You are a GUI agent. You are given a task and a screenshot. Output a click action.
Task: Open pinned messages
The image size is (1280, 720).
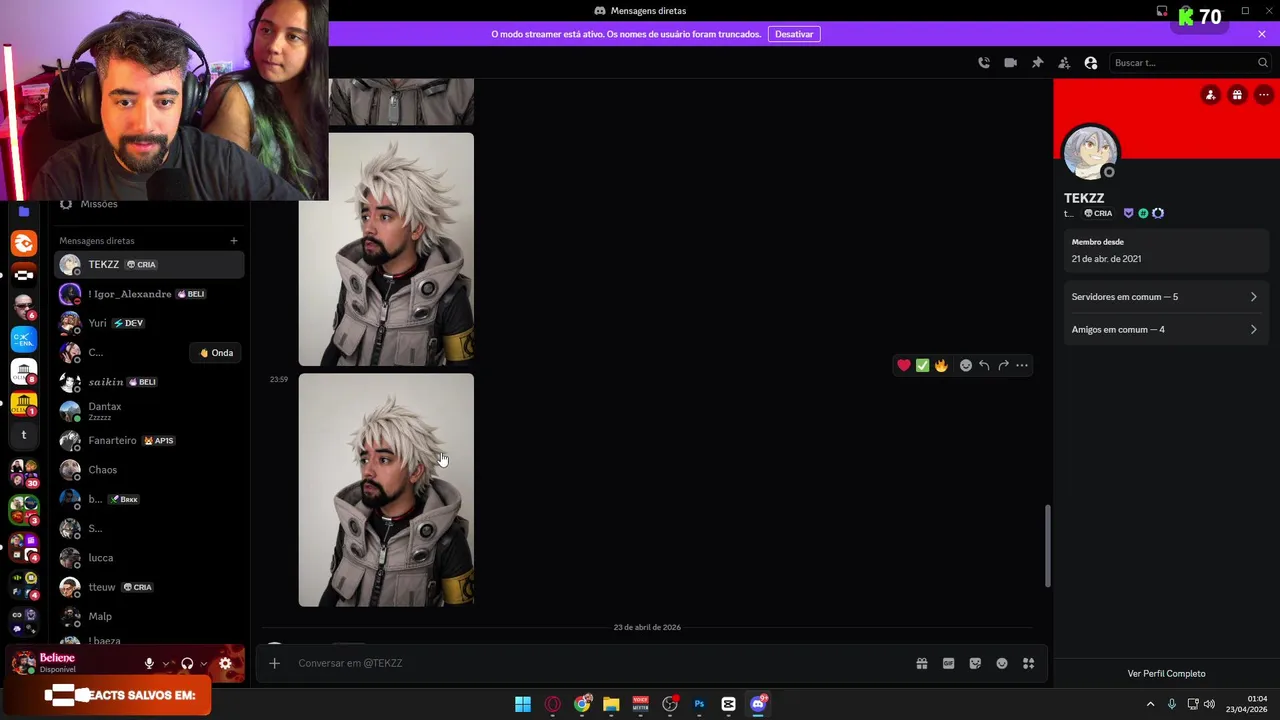tap(1038, 63)
